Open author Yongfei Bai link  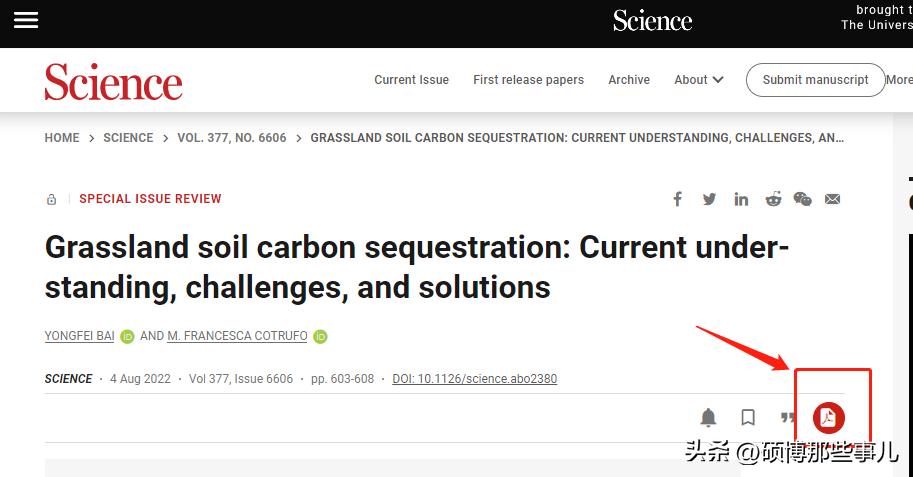[79, 336]
